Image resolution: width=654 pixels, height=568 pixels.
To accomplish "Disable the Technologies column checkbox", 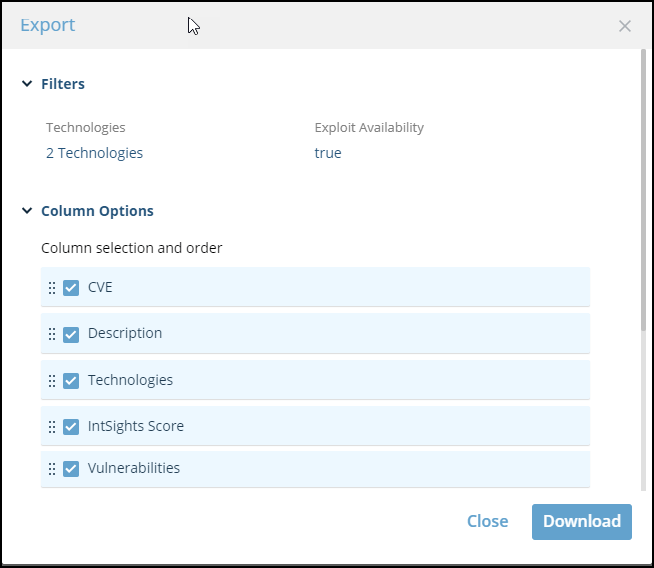I will (x=71, y=381).
